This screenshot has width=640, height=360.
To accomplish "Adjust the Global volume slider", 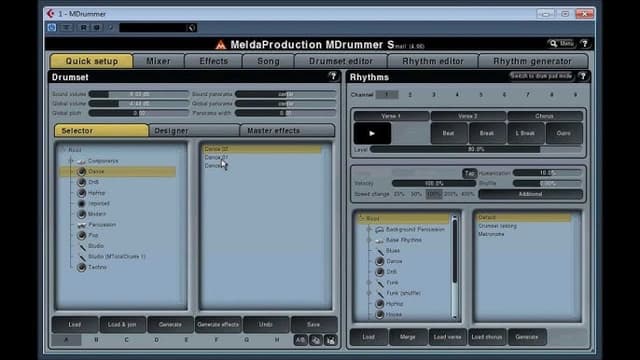I will [x=139, y=104].
